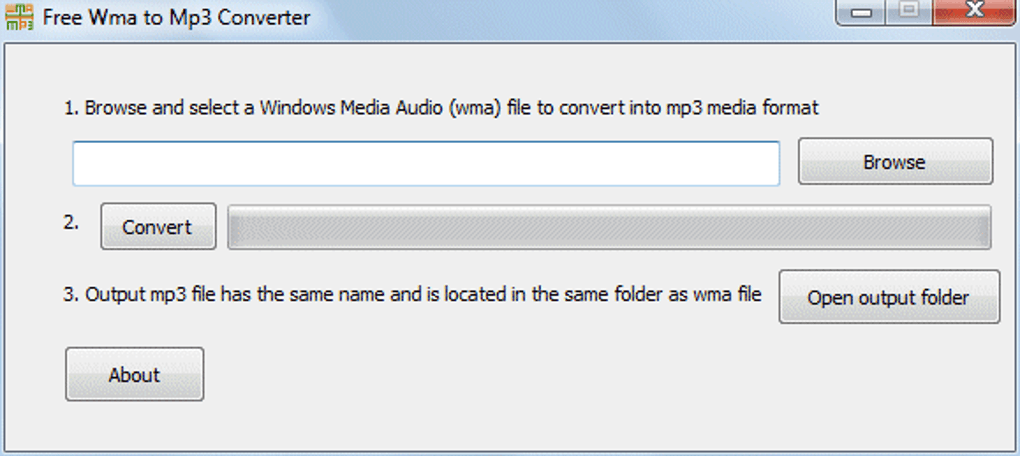Image resolution: width=1020 pixels, height=456 pixels.
Task: Open the output folder
Action: (x=888, y=297)
